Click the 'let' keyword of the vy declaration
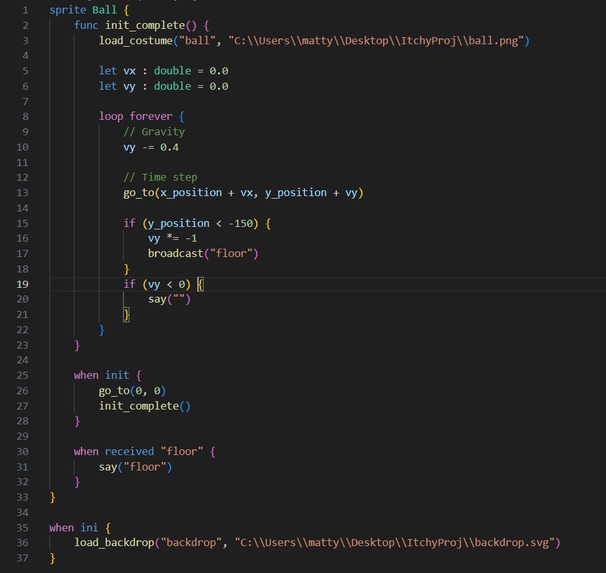Image resolution: width=606 pixels, height=573 pixels. tap(107, 86)
